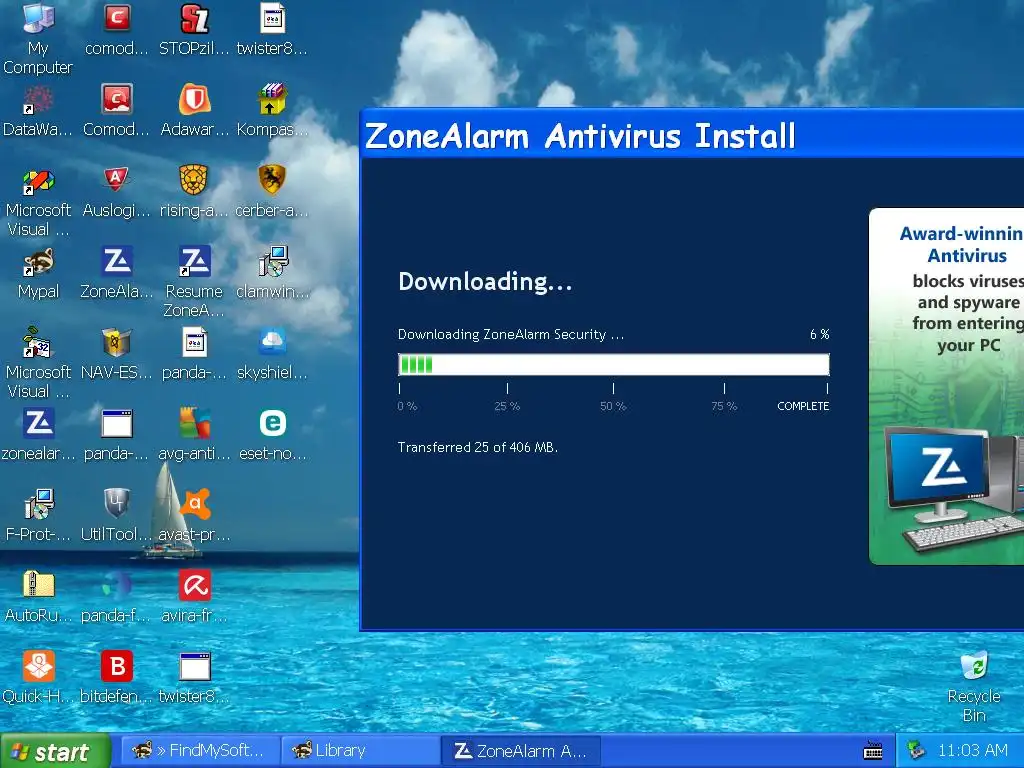1024x768 pixels.
Task: Click the 'Downloading...' heading
Action: [485, 281]
